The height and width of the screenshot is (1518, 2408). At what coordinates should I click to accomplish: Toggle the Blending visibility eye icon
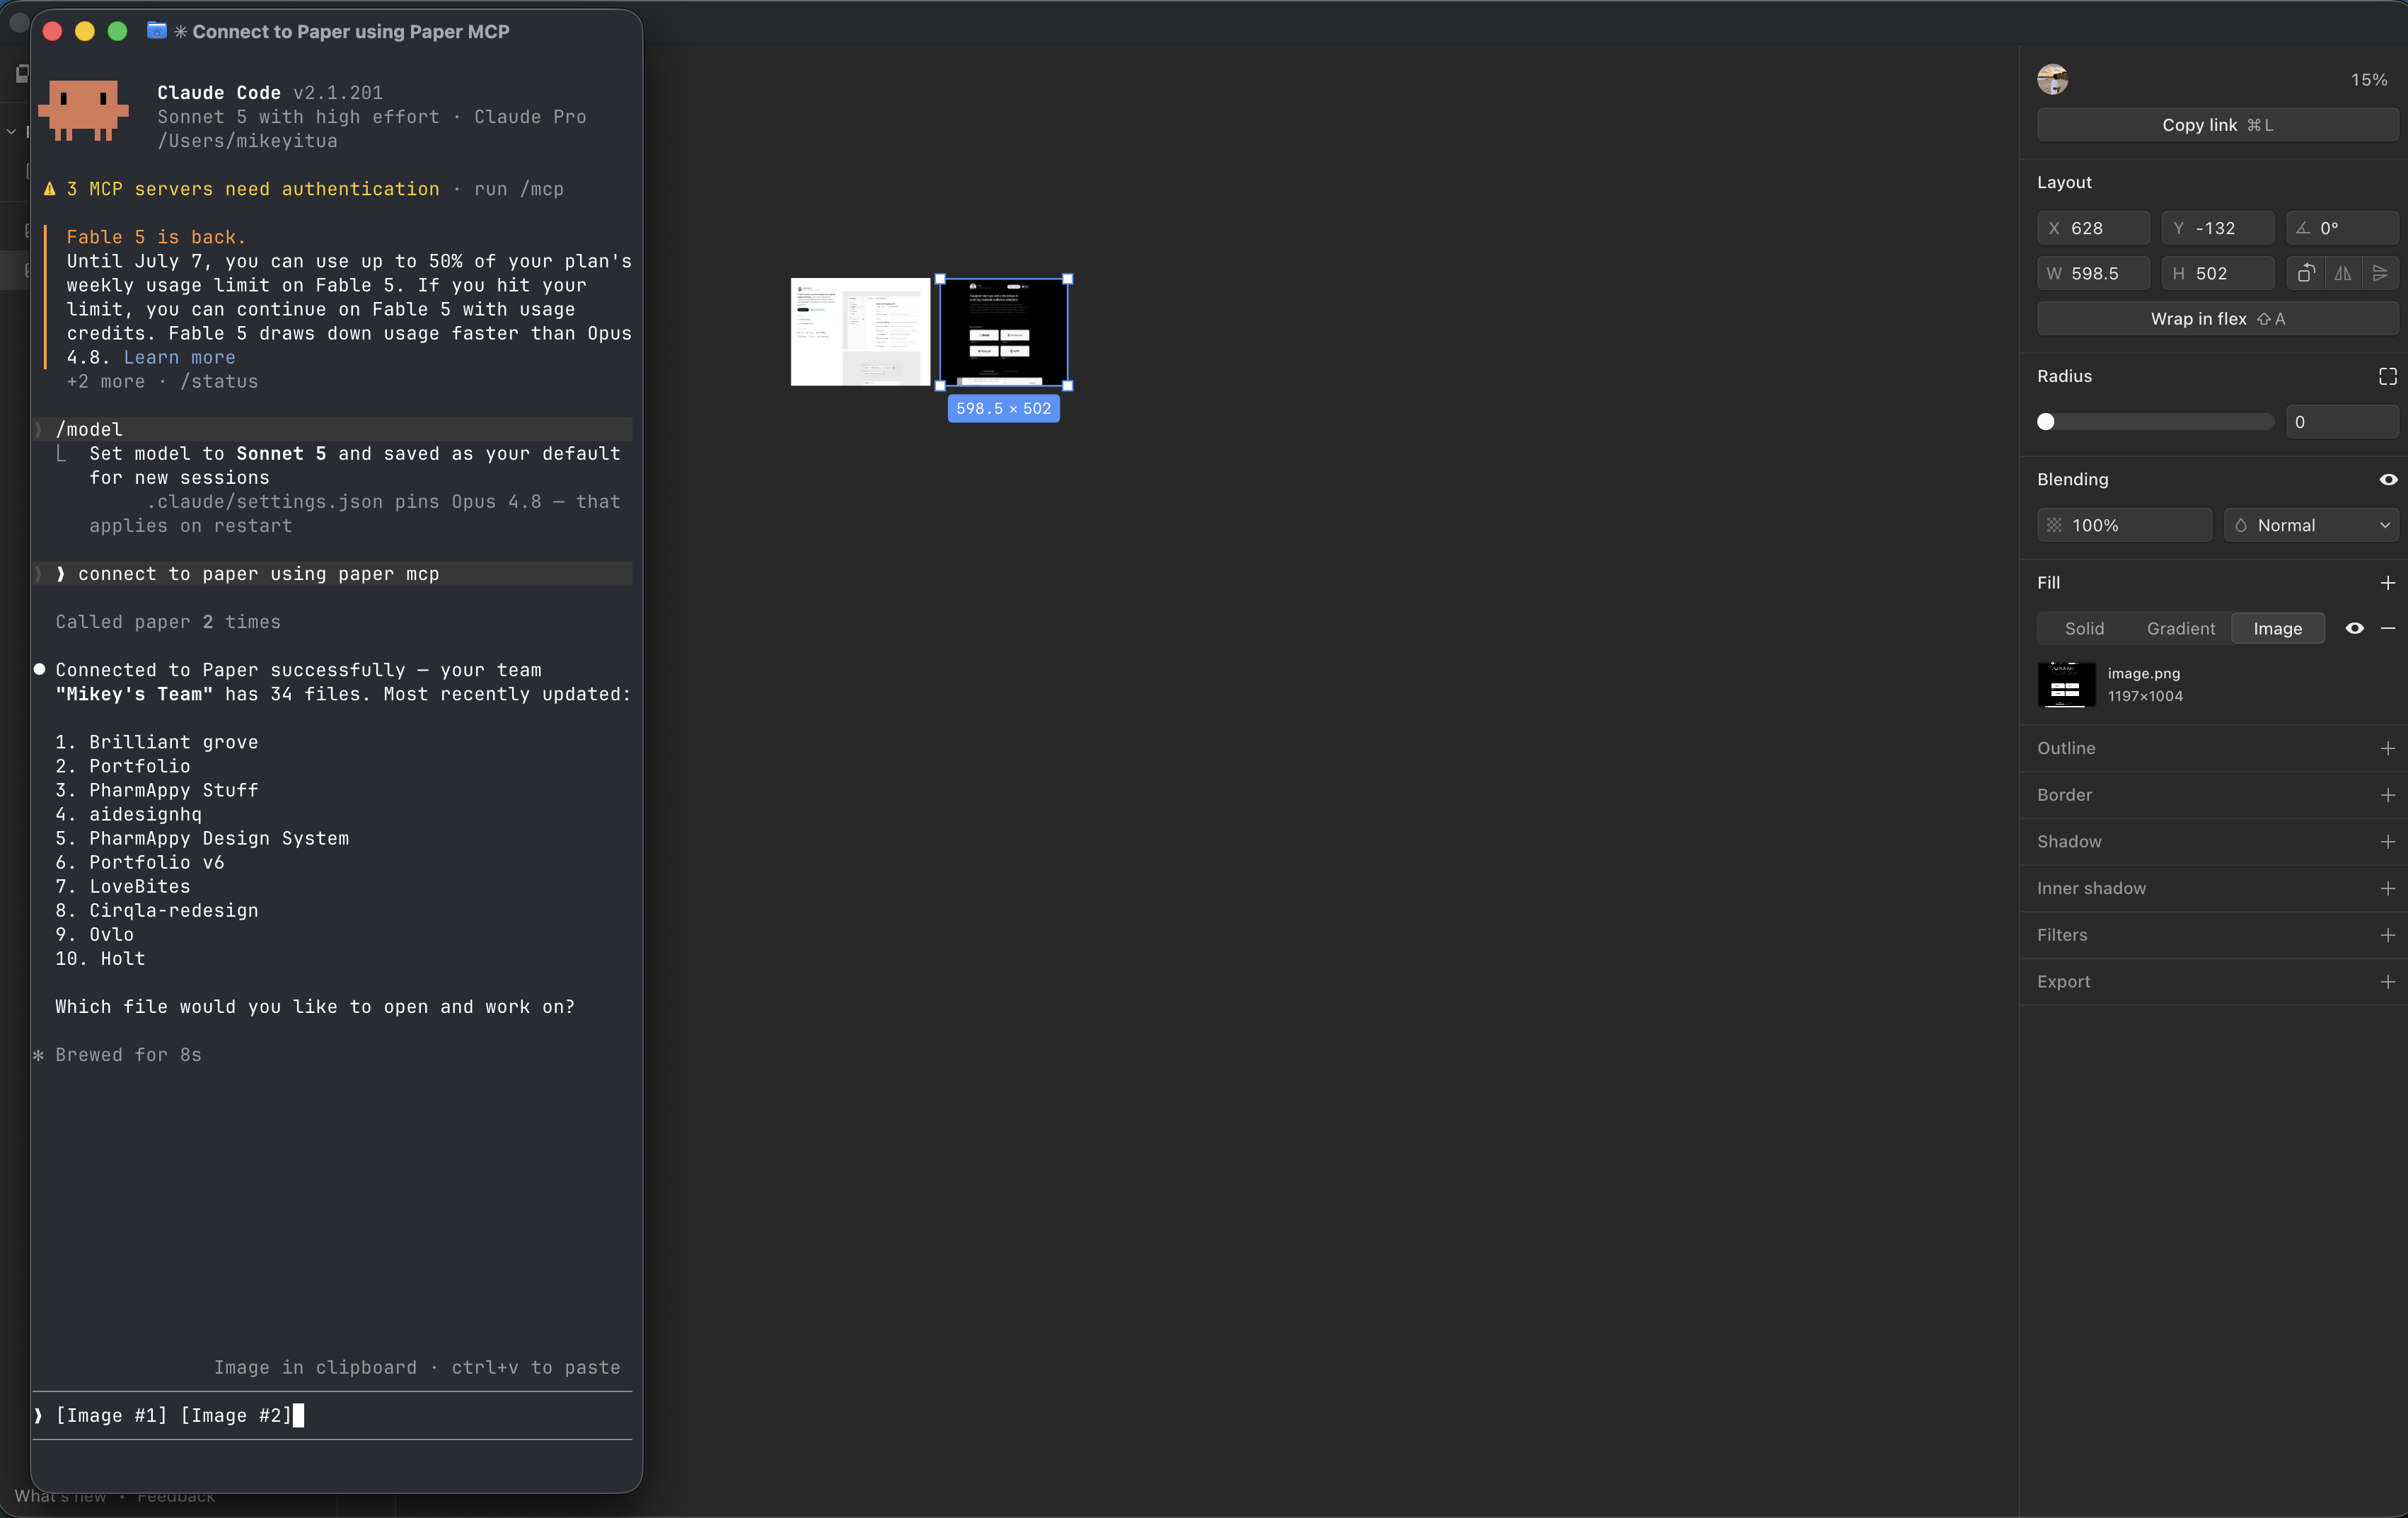point(2387,480)
